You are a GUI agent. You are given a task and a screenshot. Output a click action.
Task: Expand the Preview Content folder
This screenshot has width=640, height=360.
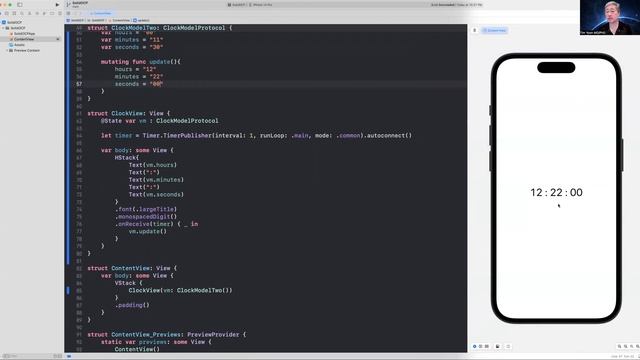click(7, 50)
